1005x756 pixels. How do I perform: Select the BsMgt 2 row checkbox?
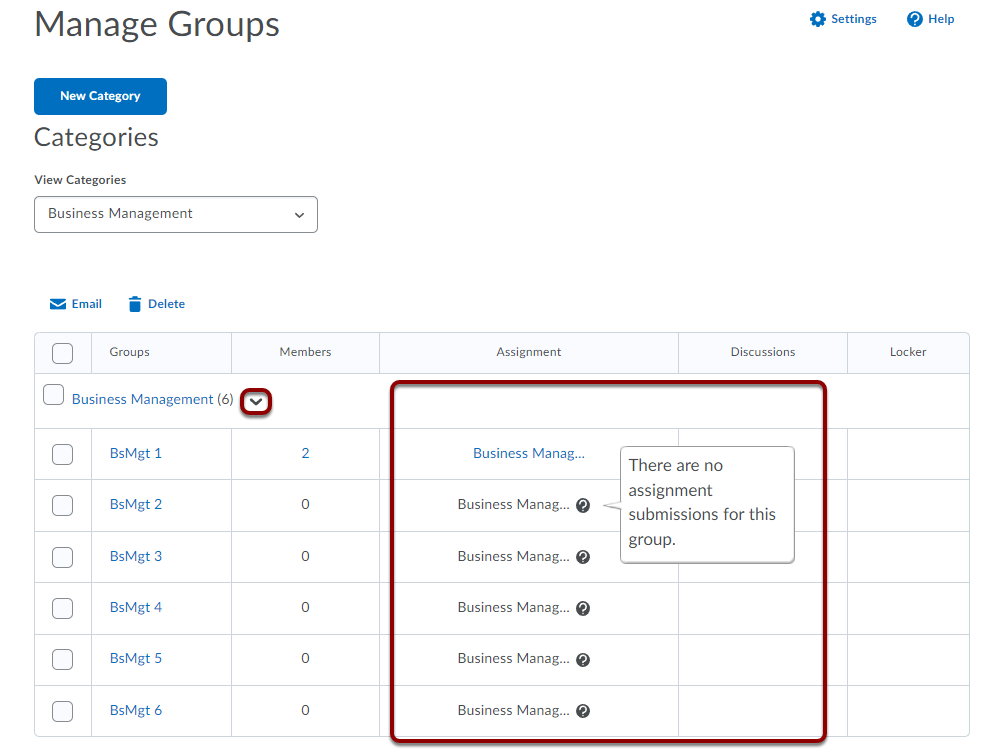62,505
